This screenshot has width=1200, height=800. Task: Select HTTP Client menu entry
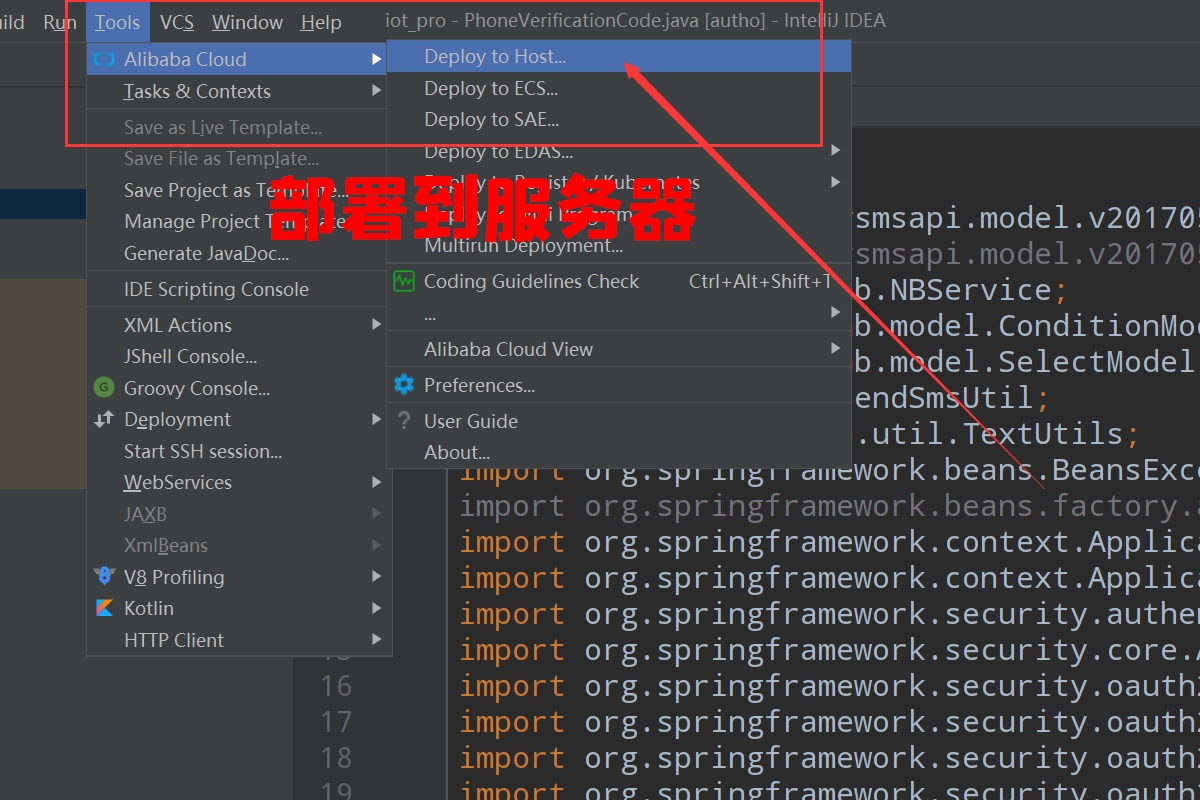click(x=238, y=640)
